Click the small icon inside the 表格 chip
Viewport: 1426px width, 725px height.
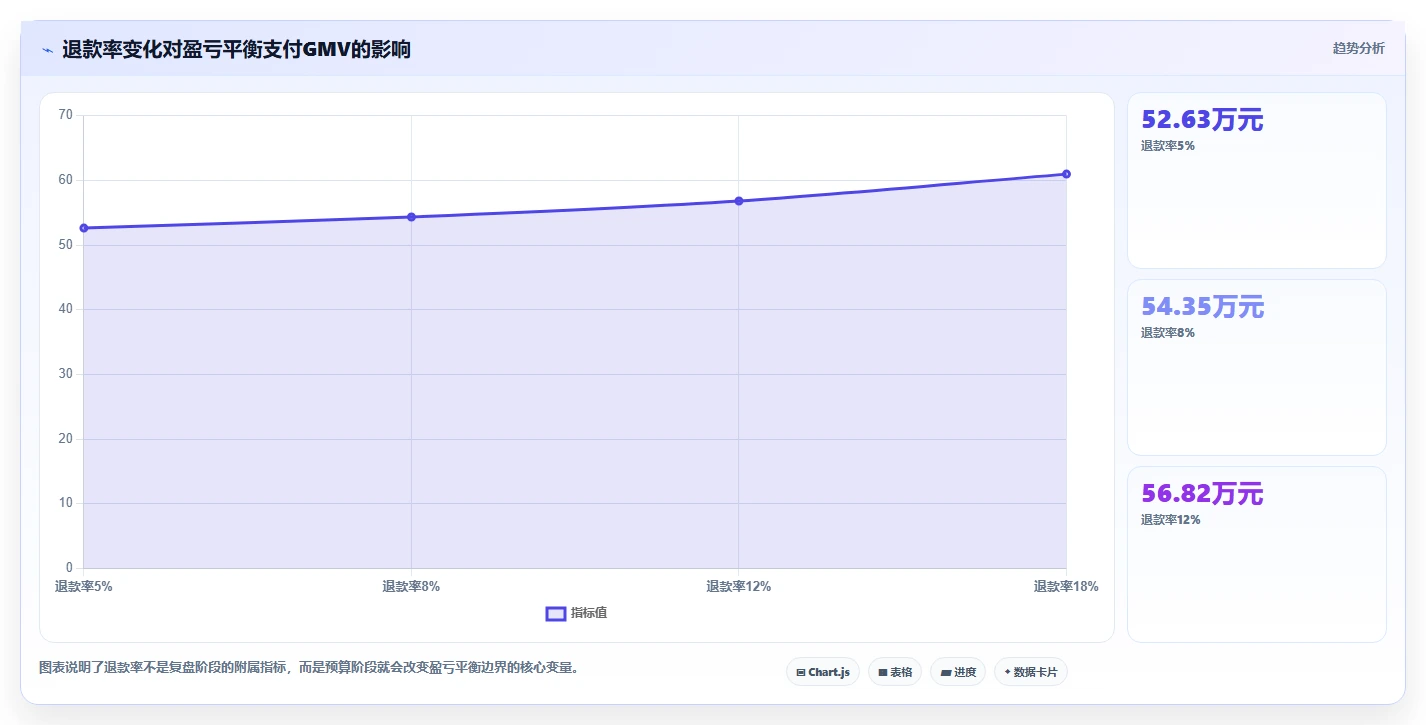[x=883, y=673]
